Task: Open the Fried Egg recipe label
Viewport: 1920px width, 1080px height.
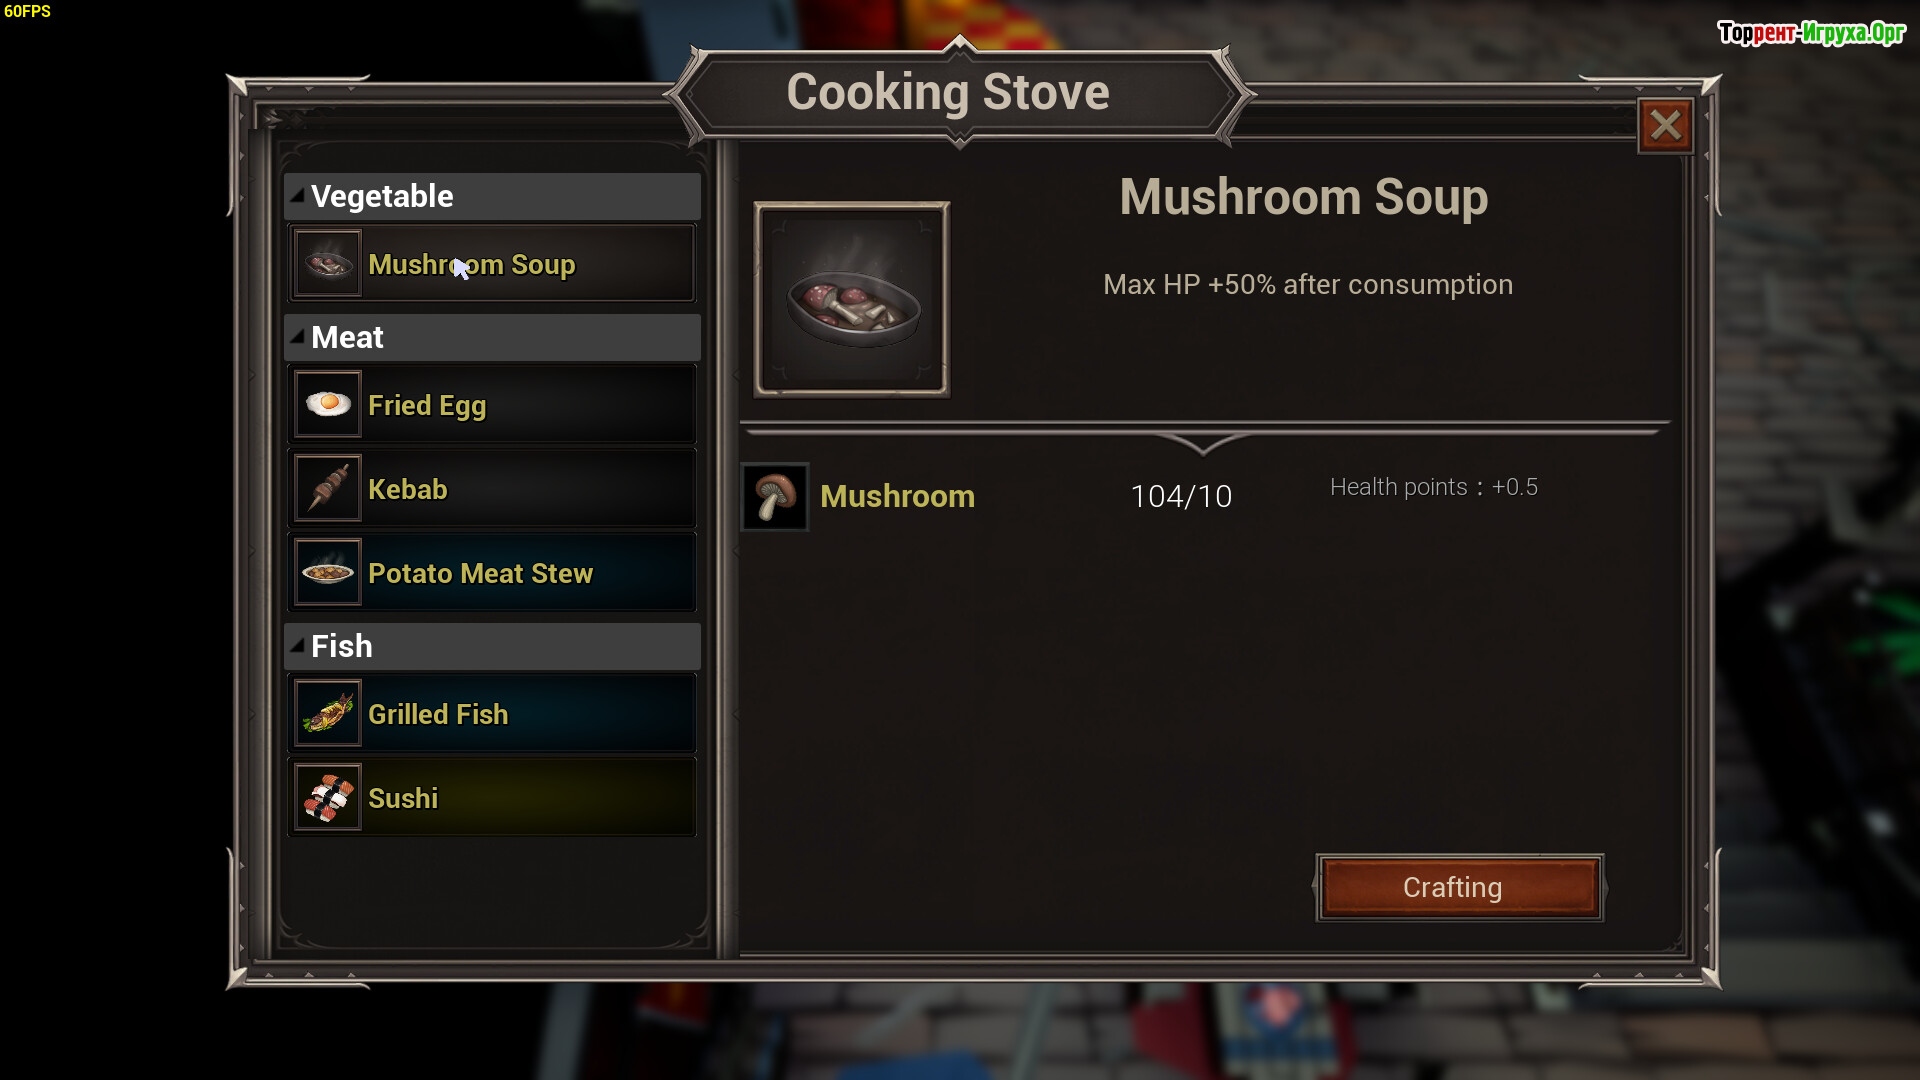Action: [427, 406]
